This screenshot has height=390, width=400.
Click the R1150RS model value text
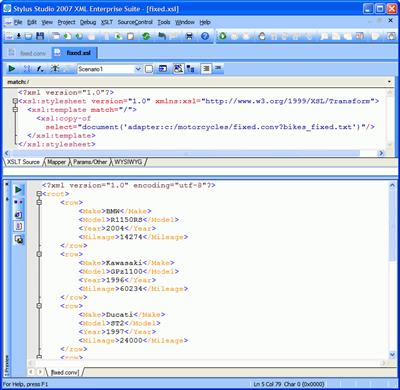point(127,220)
